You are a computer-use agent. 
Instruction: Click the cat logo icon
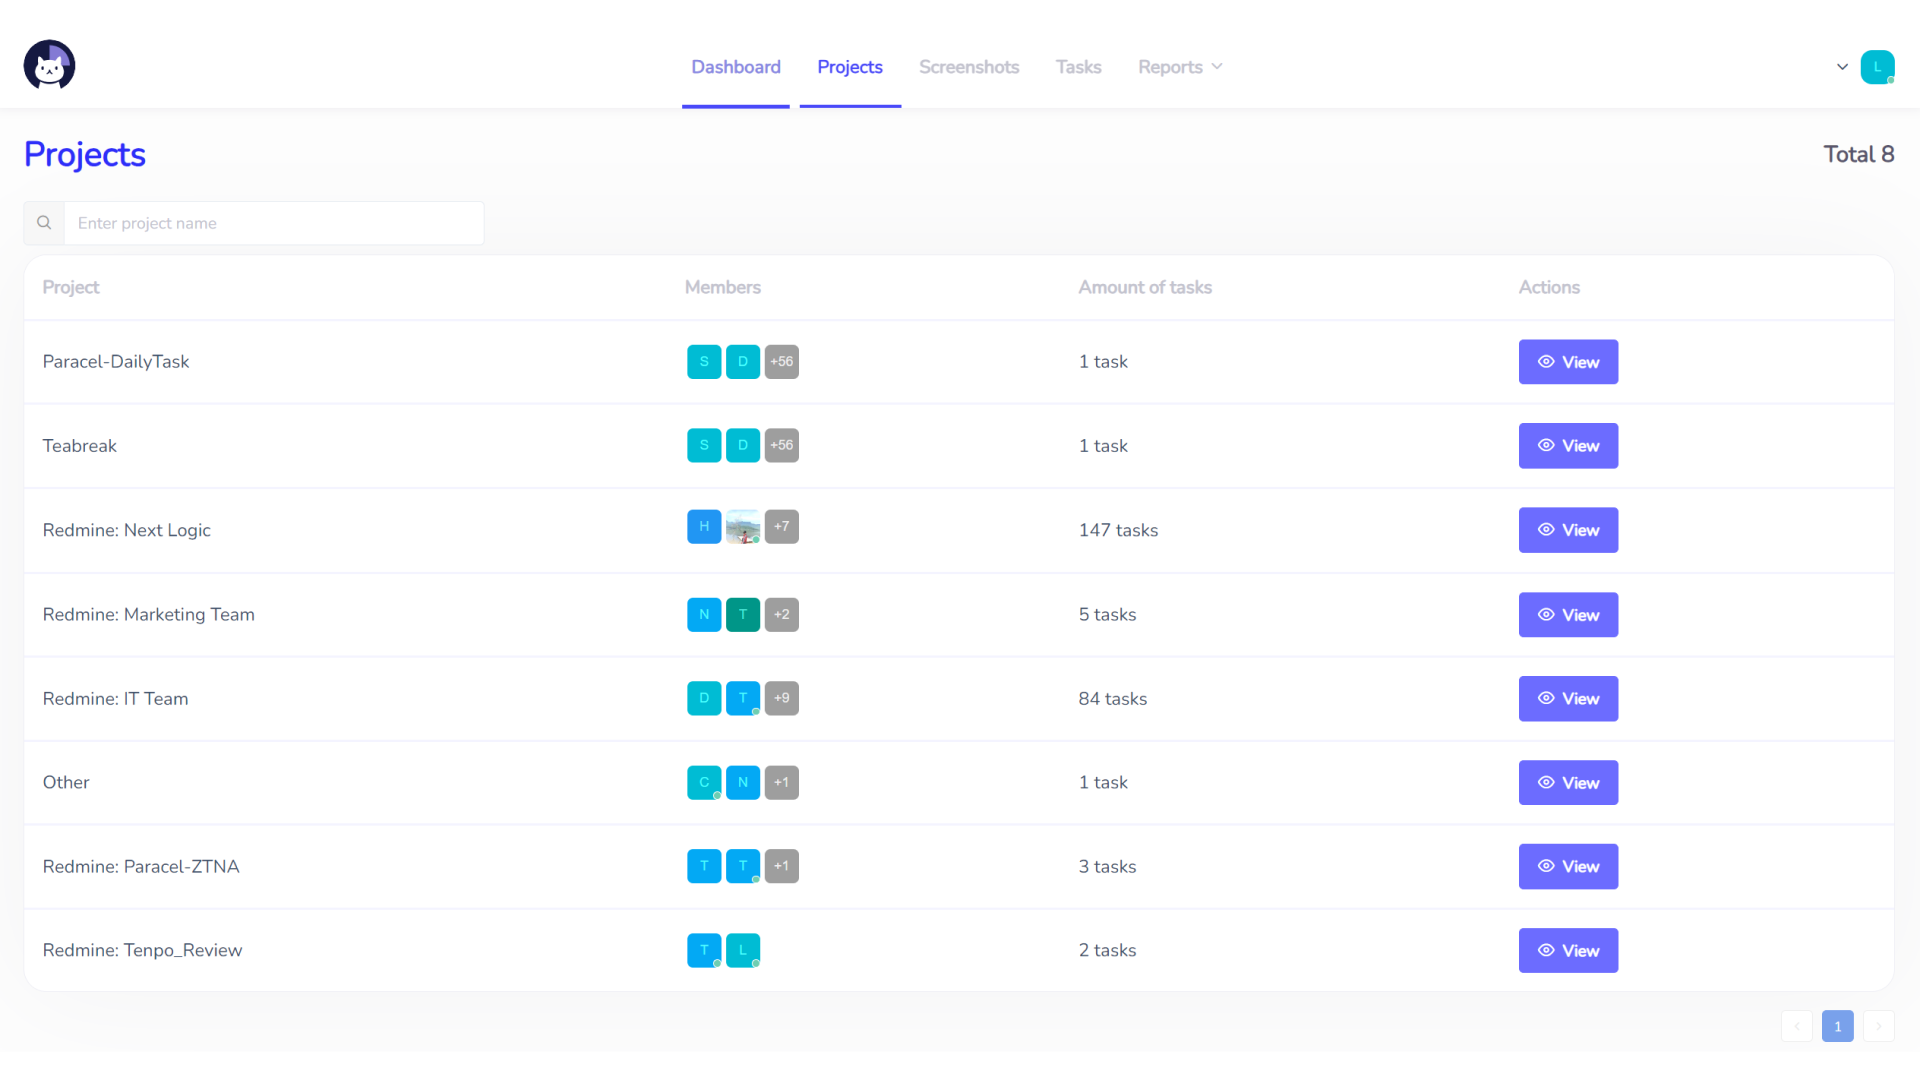(x=49, y=66)
